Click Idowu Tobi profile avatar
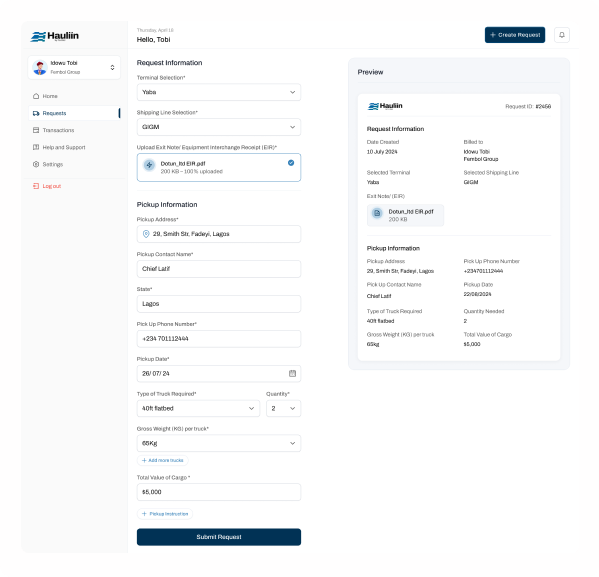599x577 pixels. [40, 68]
